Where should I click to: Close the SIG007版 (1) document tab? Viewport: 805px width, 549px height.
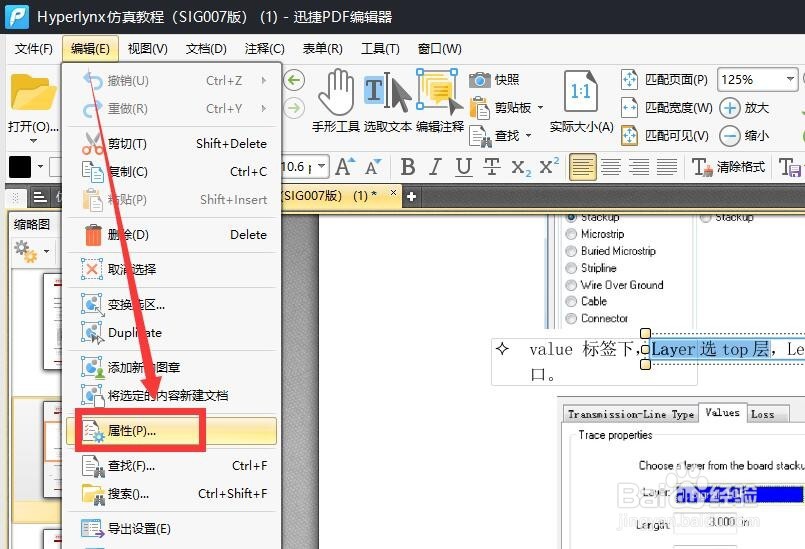click(393, 193)
